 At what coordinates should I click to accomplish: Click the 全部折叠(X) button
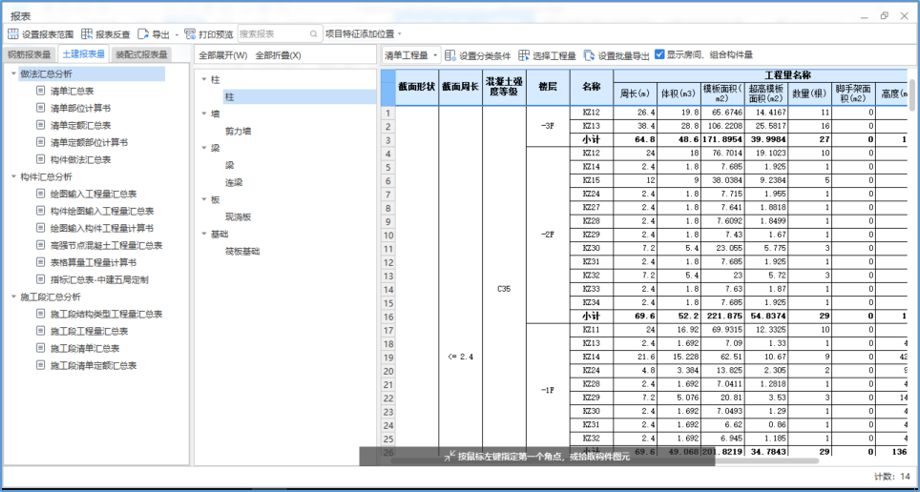coord(278,55)
